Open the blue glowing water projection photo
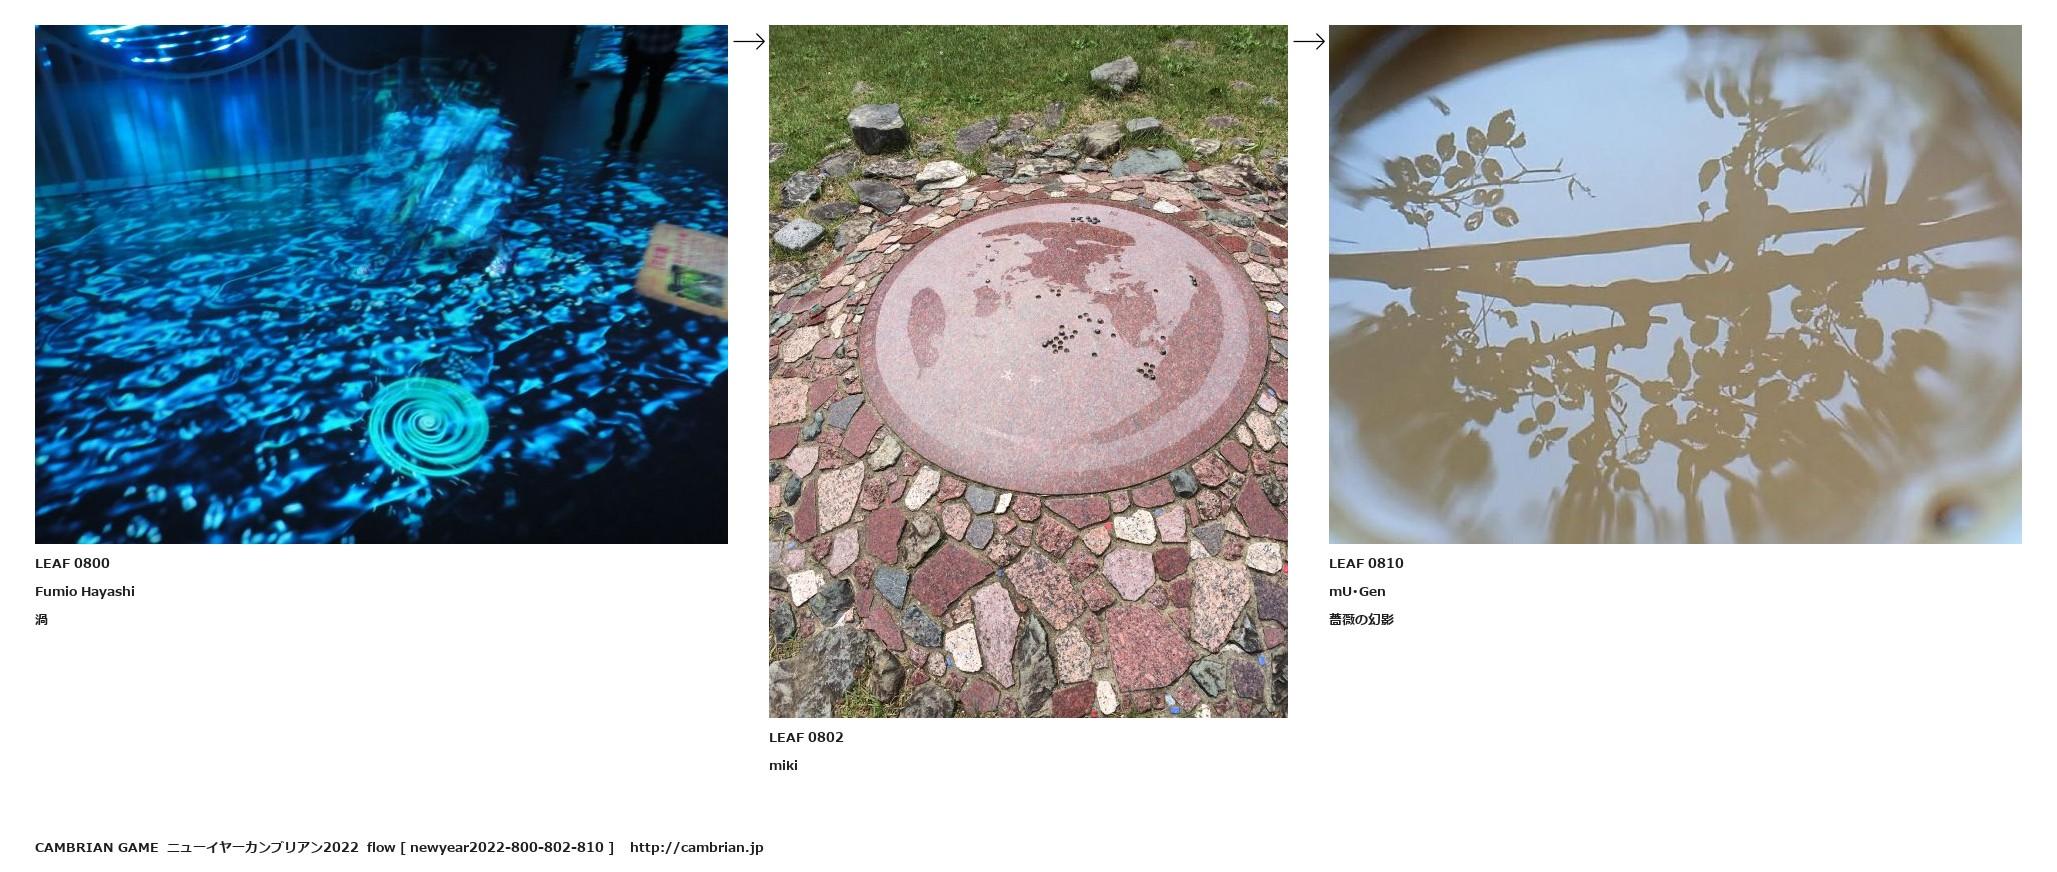This screenshot has width=2057, height=872. coord(381,285)
